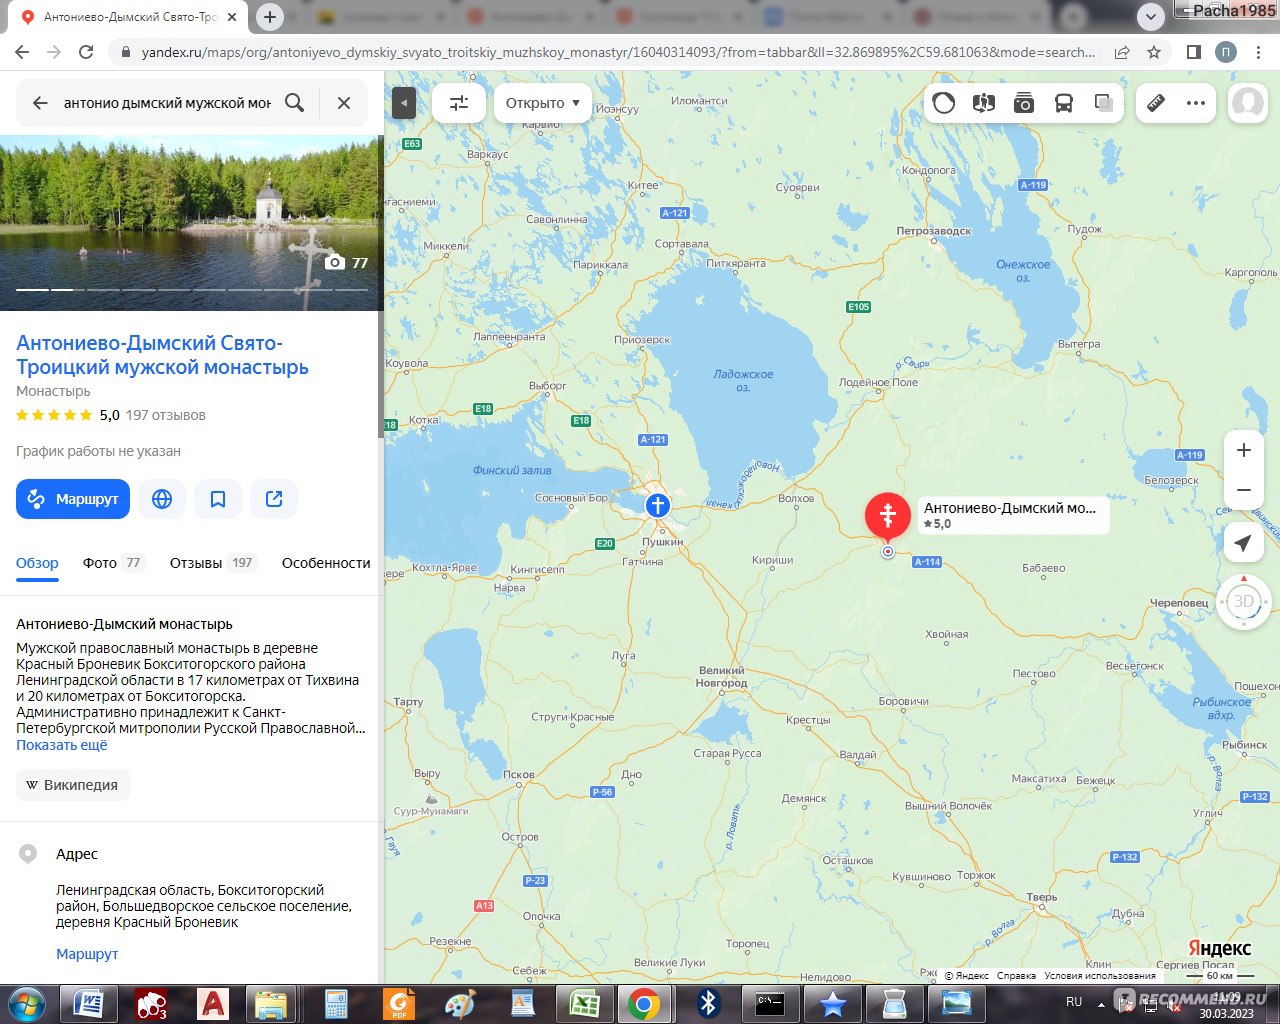Viewport: 1280px width, 1024px height.
Task: Open the monastery lake photo
Action: tap(190, 222)
